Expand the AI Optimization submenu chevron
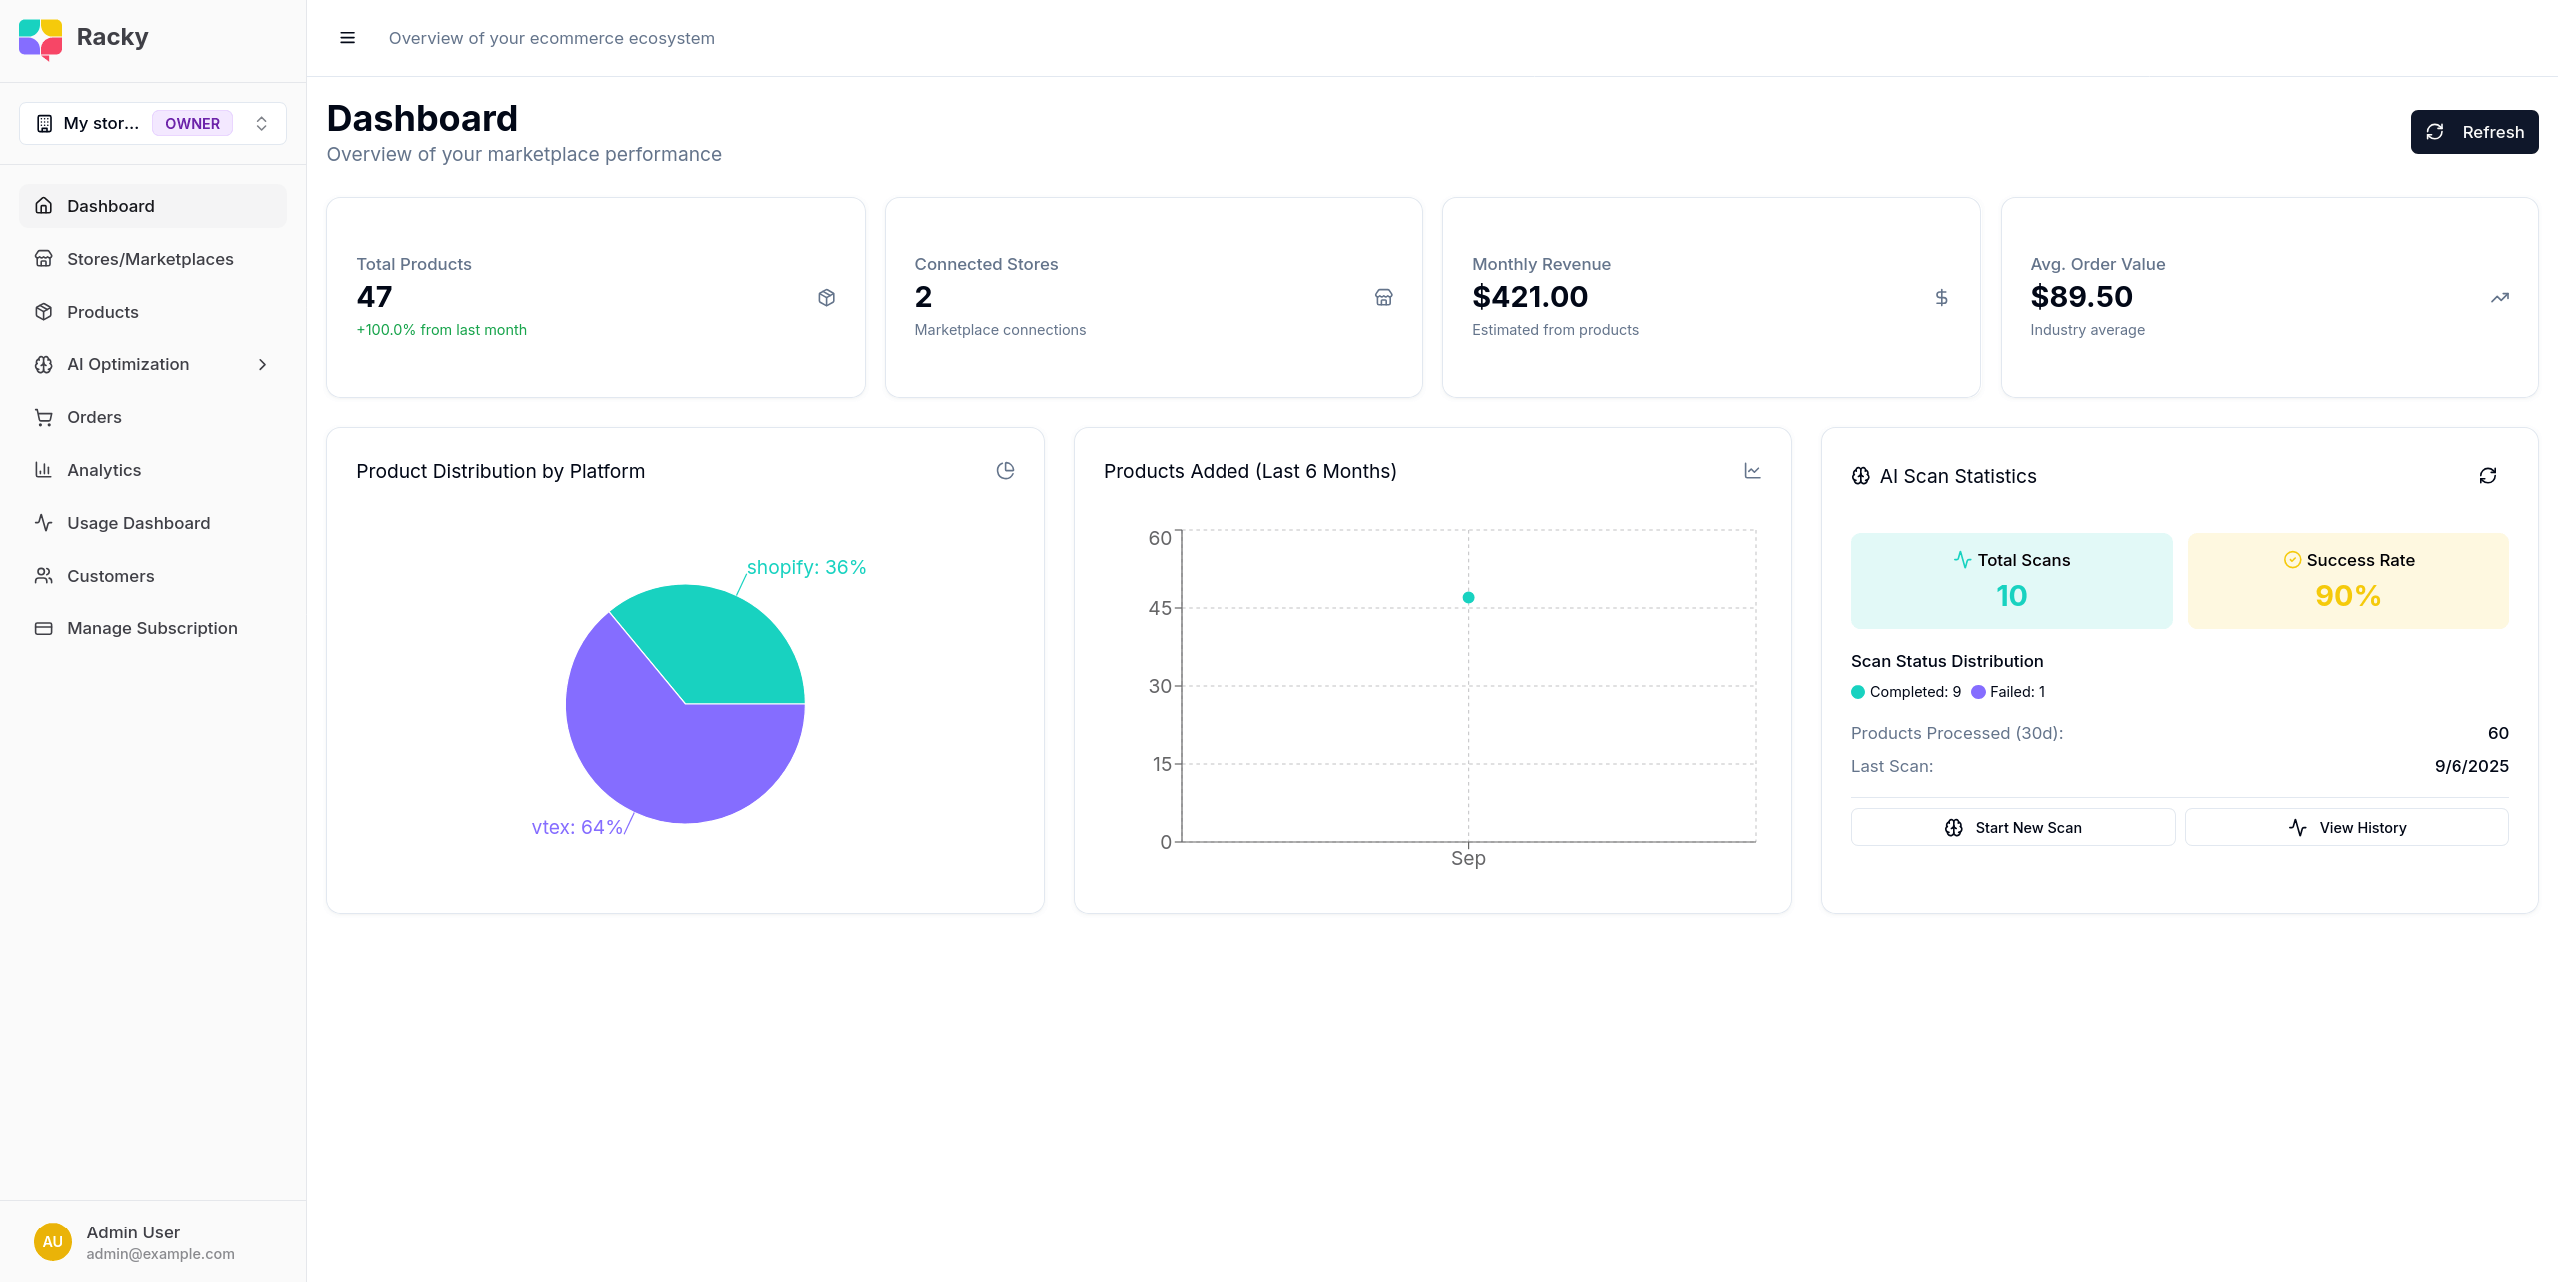Image resolution: width=2559 pixels, height=1282 pixels. [262, 365]
